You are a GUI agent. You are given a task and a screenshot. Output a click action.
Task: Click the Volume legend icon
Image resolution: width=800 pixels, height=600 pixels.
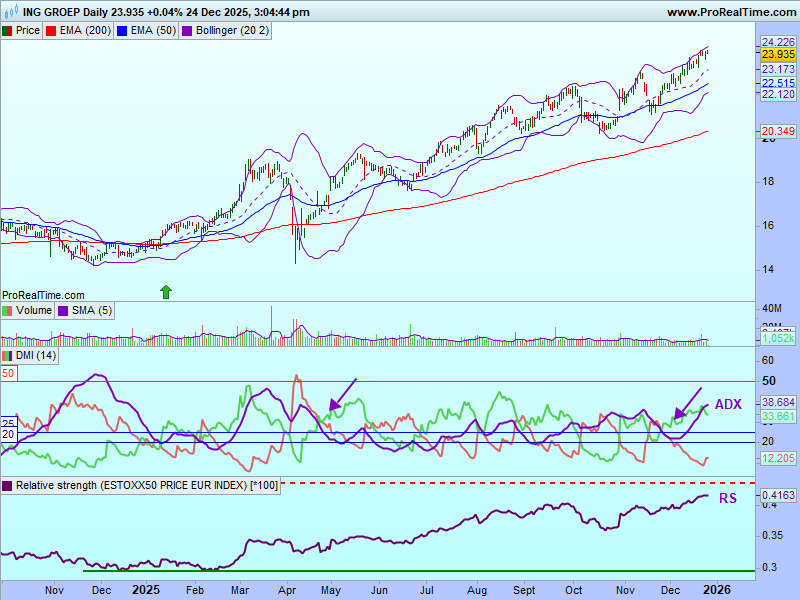(x=8, y=311)
